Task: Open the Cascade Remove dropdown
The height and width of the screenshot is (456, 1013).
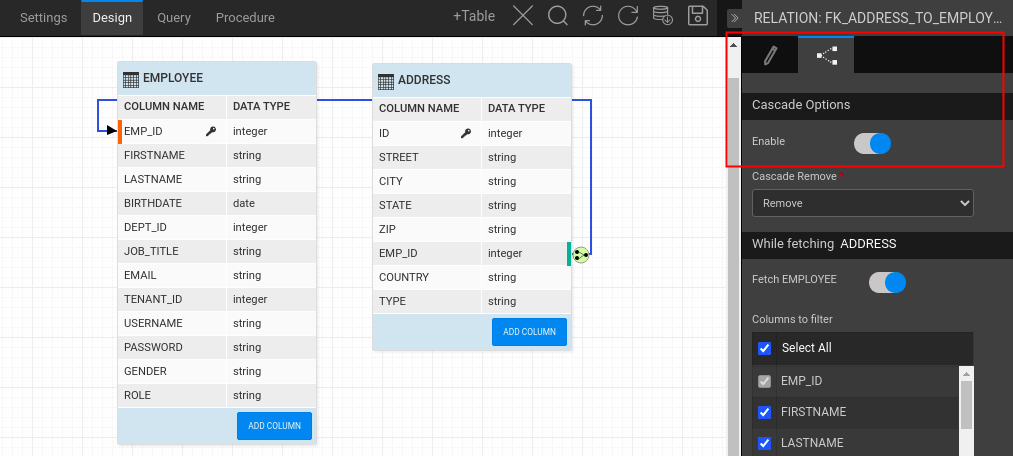Action: coord(862,203)
